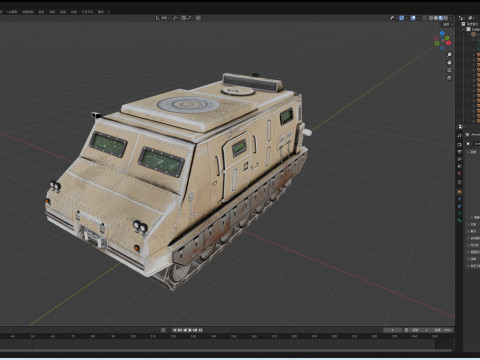Open the viewport Options dropdown below shading
Image resolution: width=480 pixels, height=360 pixels.
point(447,25)
